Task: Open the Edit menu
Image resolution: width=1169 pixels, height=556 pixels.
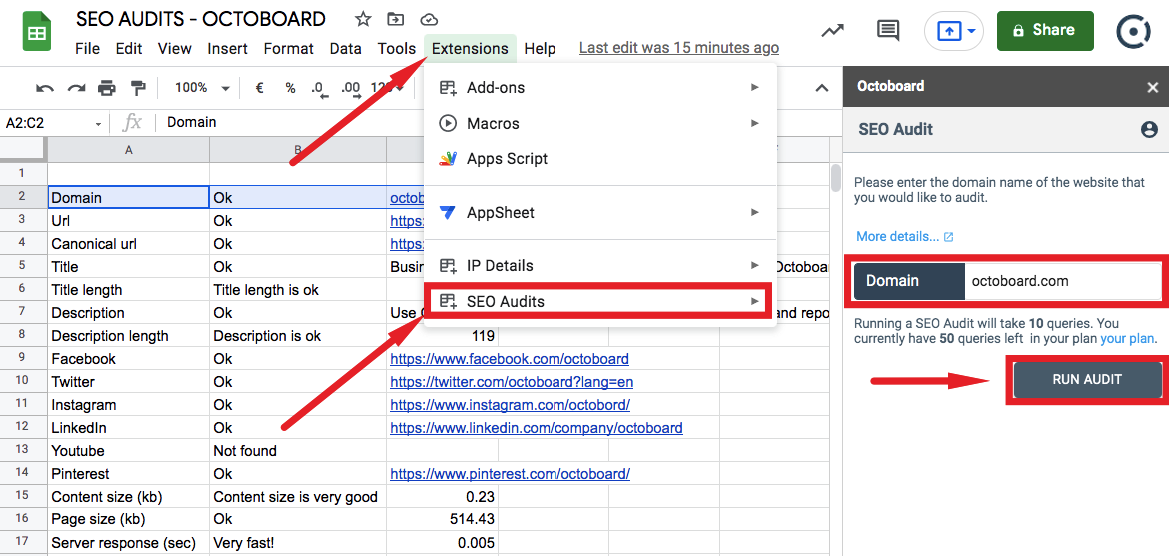Action: 129,48
